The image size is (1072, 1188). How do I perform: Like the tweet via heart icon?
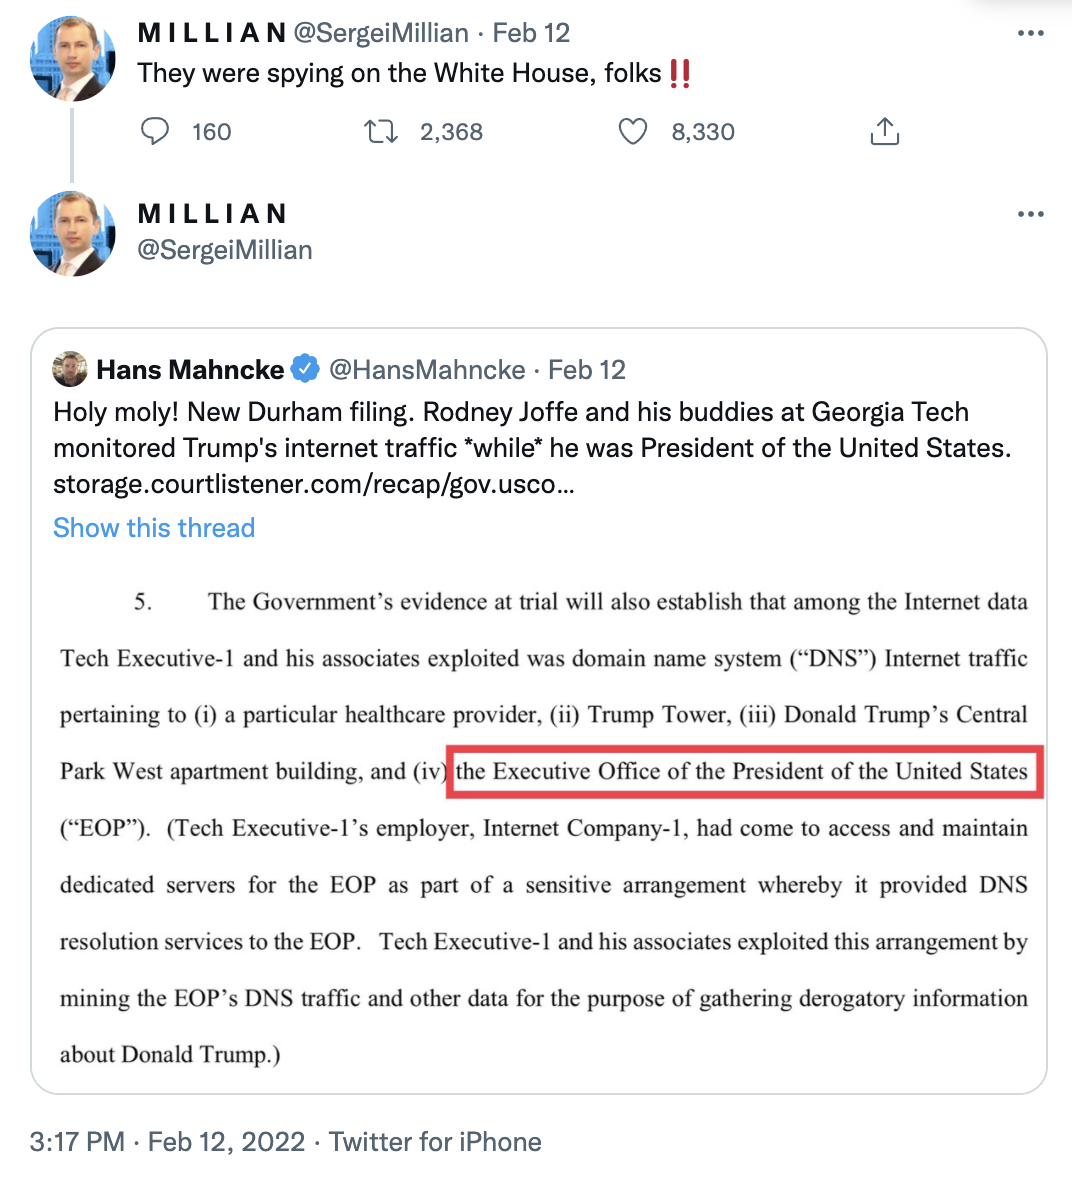(633, 132)
